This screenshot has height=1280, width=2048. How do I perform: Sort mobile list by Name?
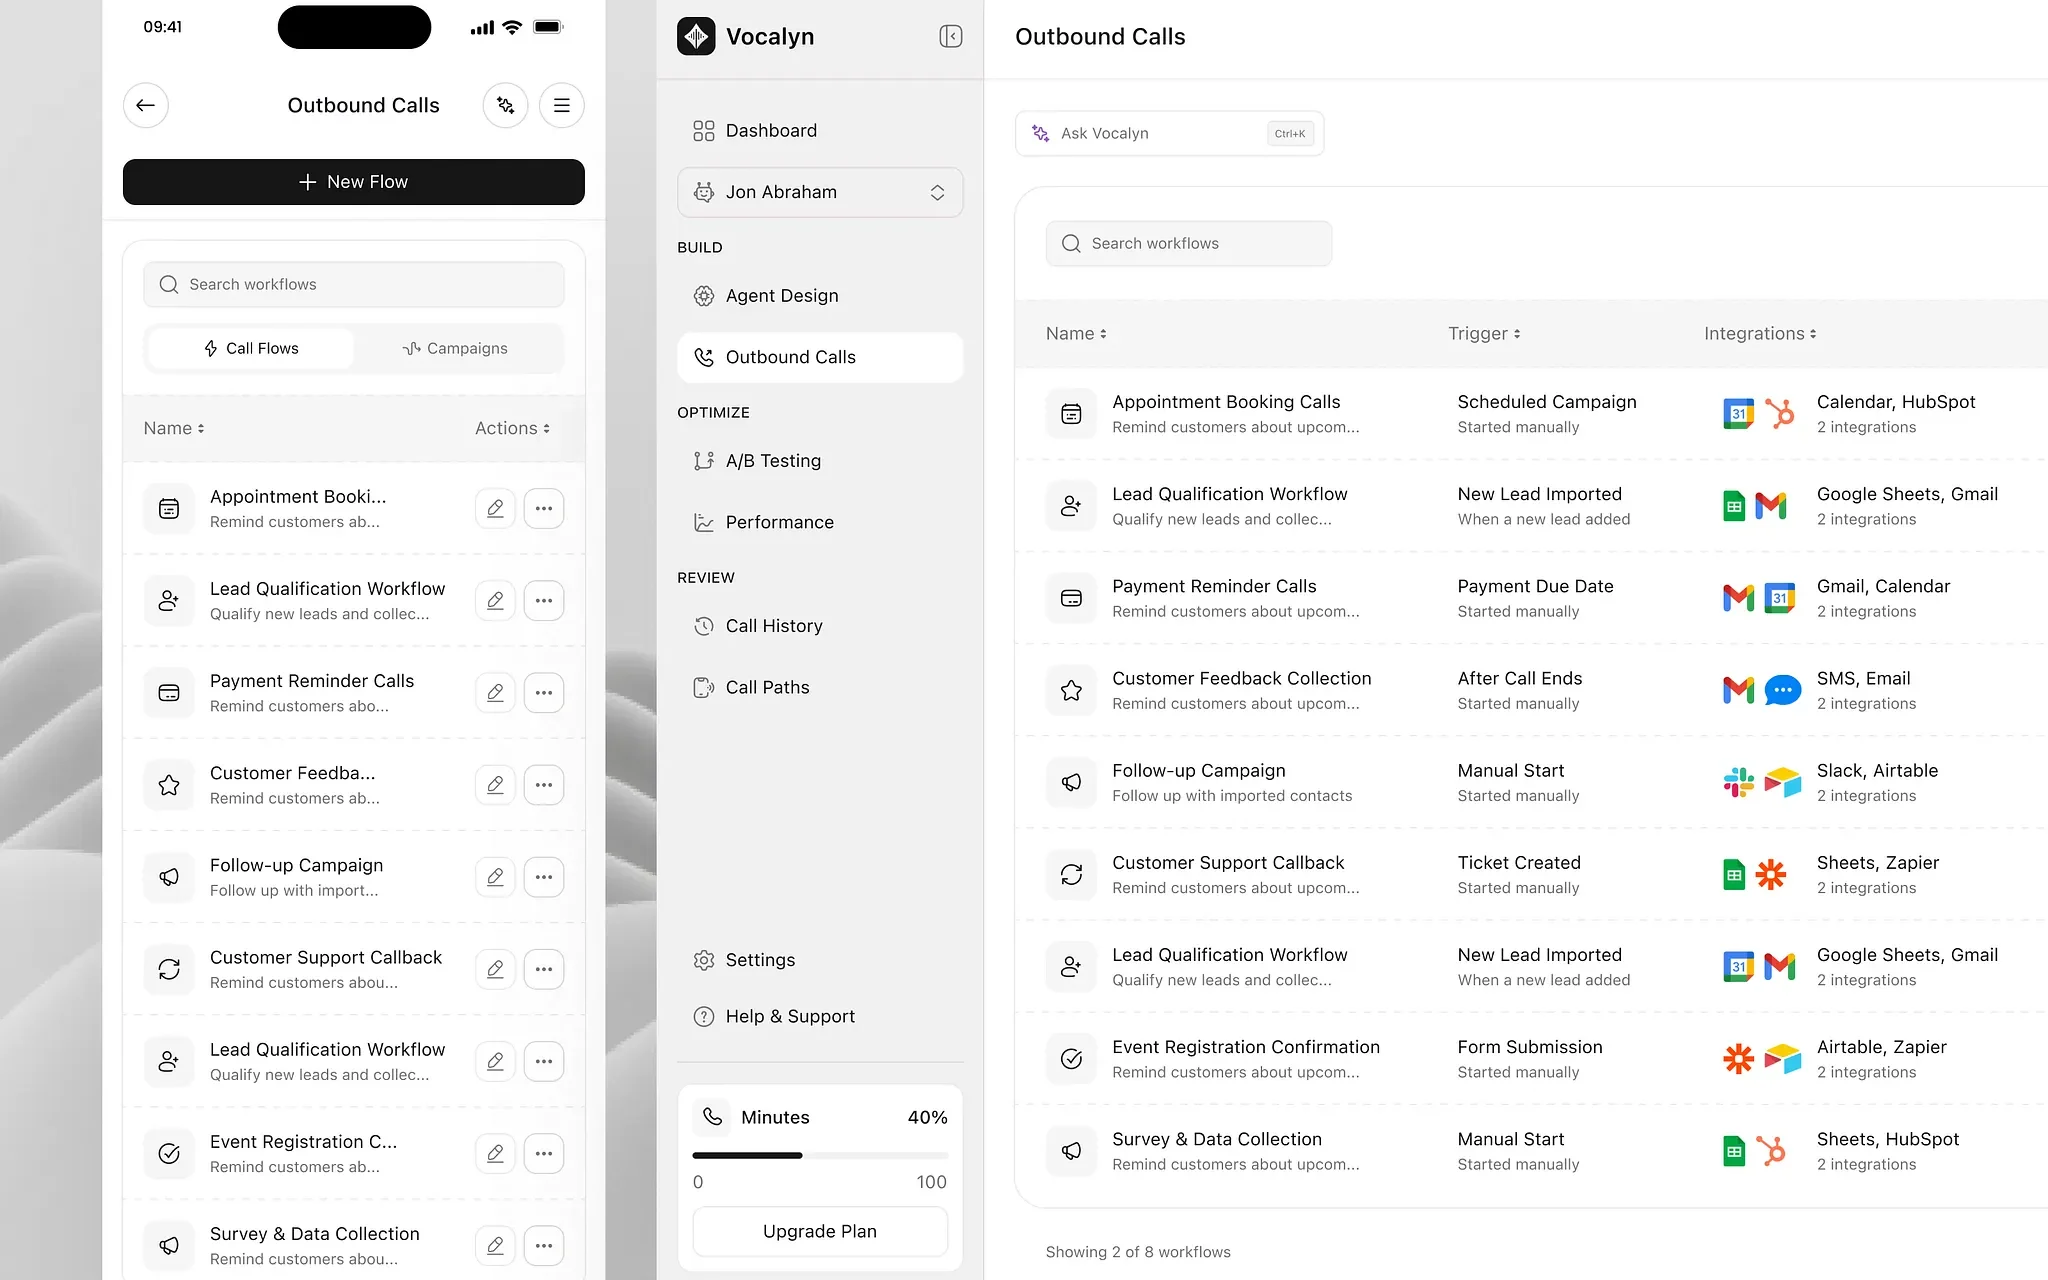(x=174, y=428)
